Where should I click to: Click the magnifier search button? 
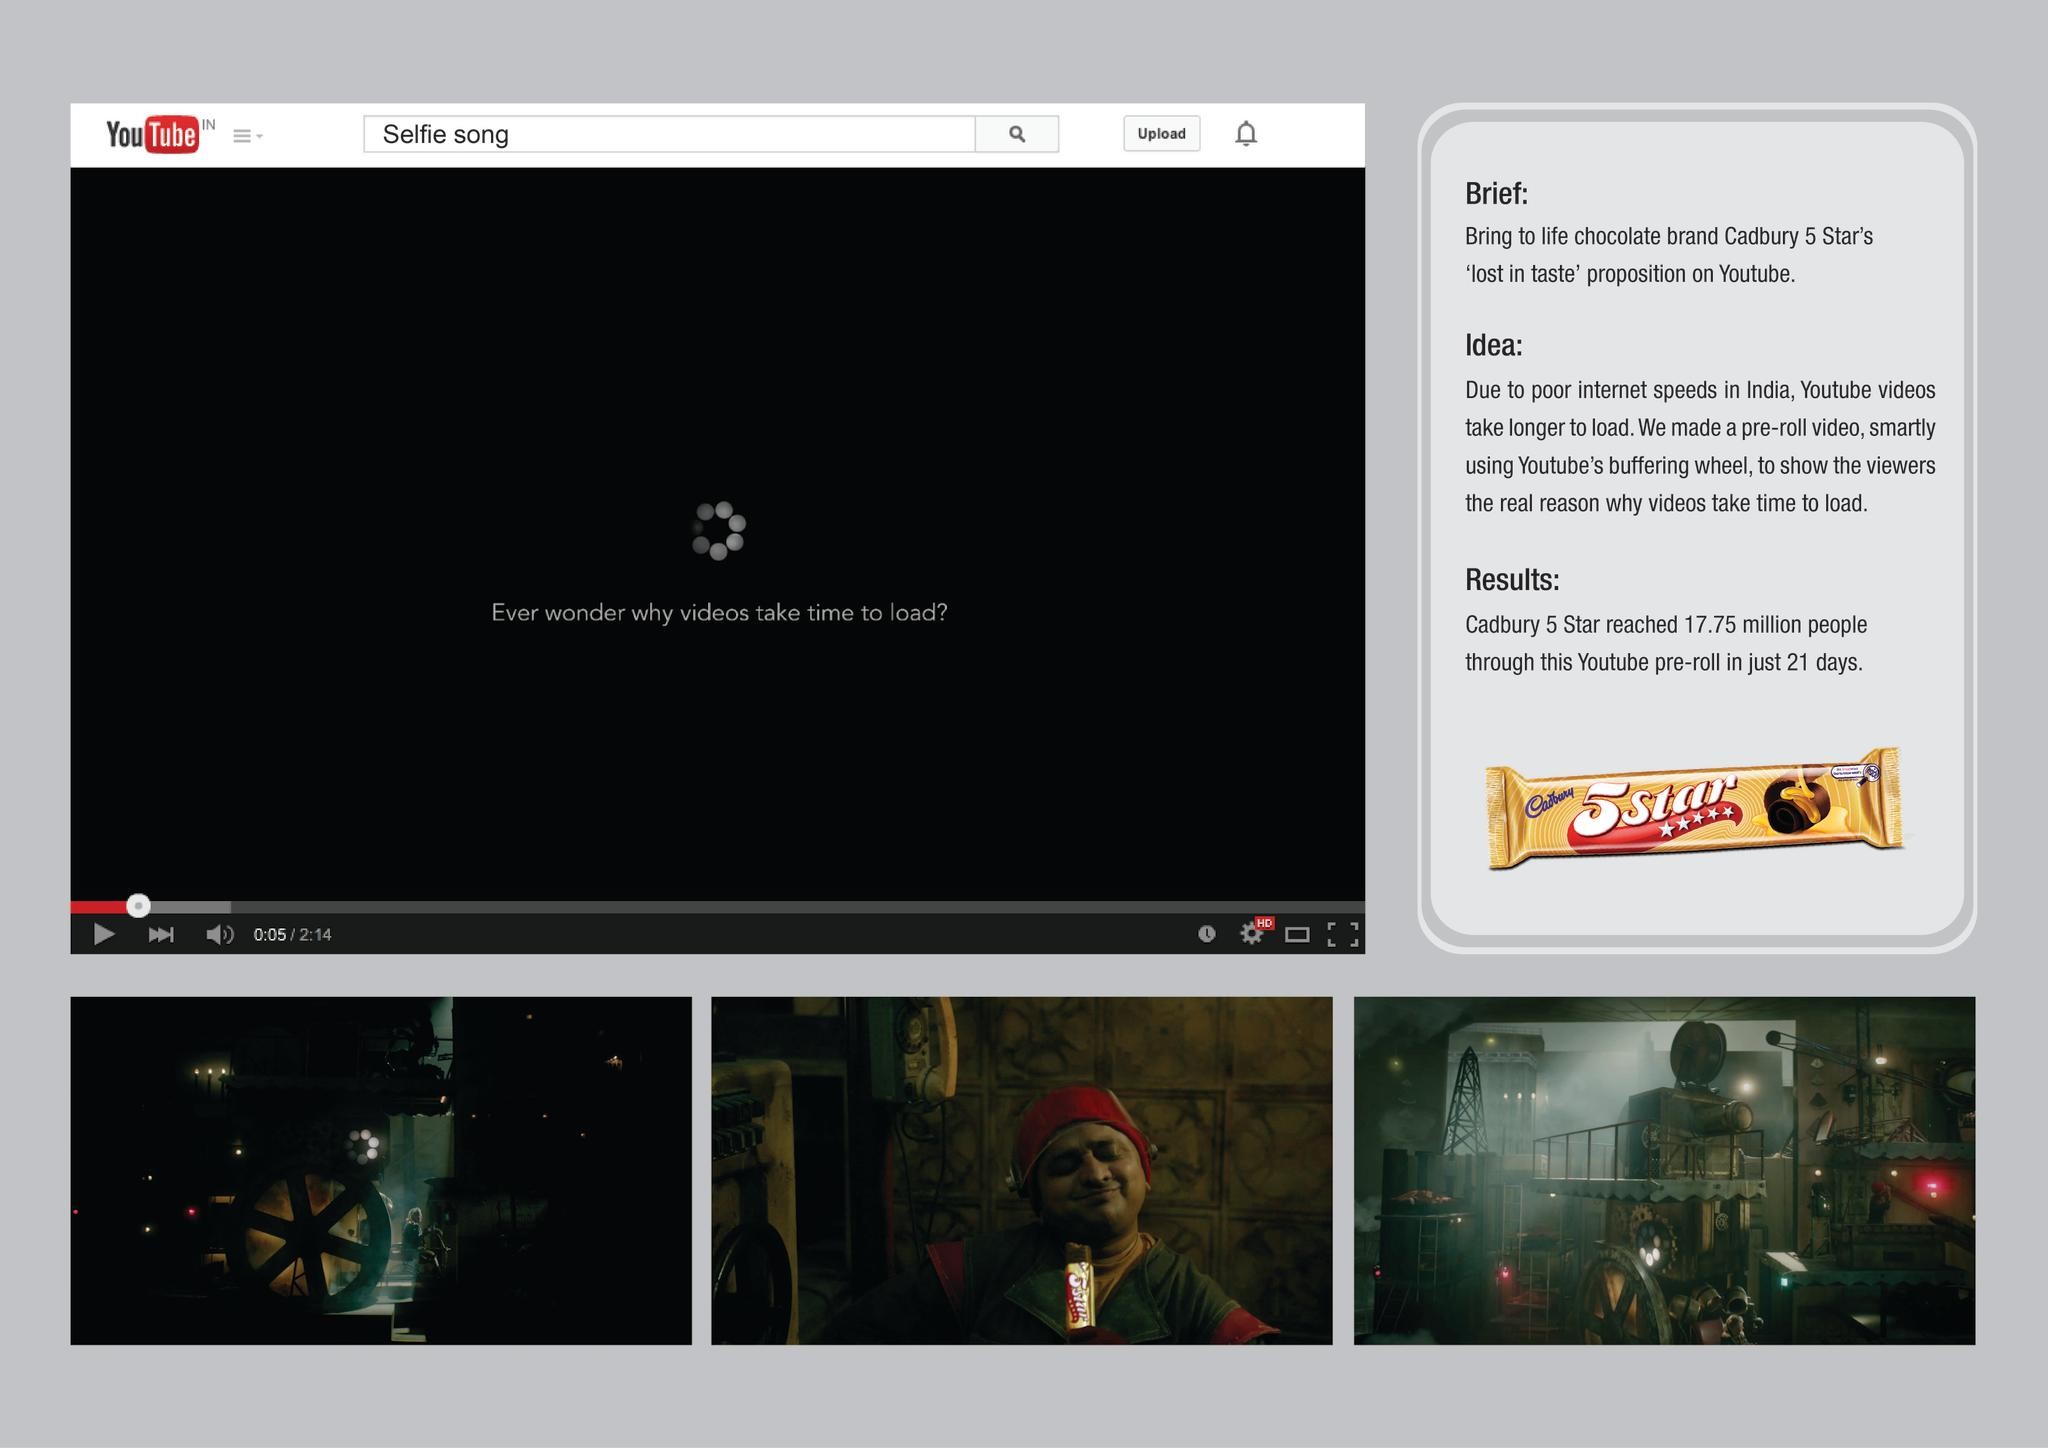click(x=1017, y=134)
